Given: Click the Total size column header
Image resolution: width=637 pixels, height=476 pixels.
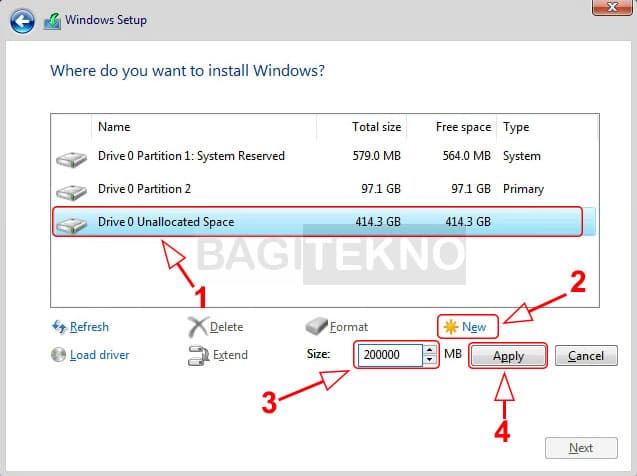Looking at the screenshot, I should (x=362, y=127).
